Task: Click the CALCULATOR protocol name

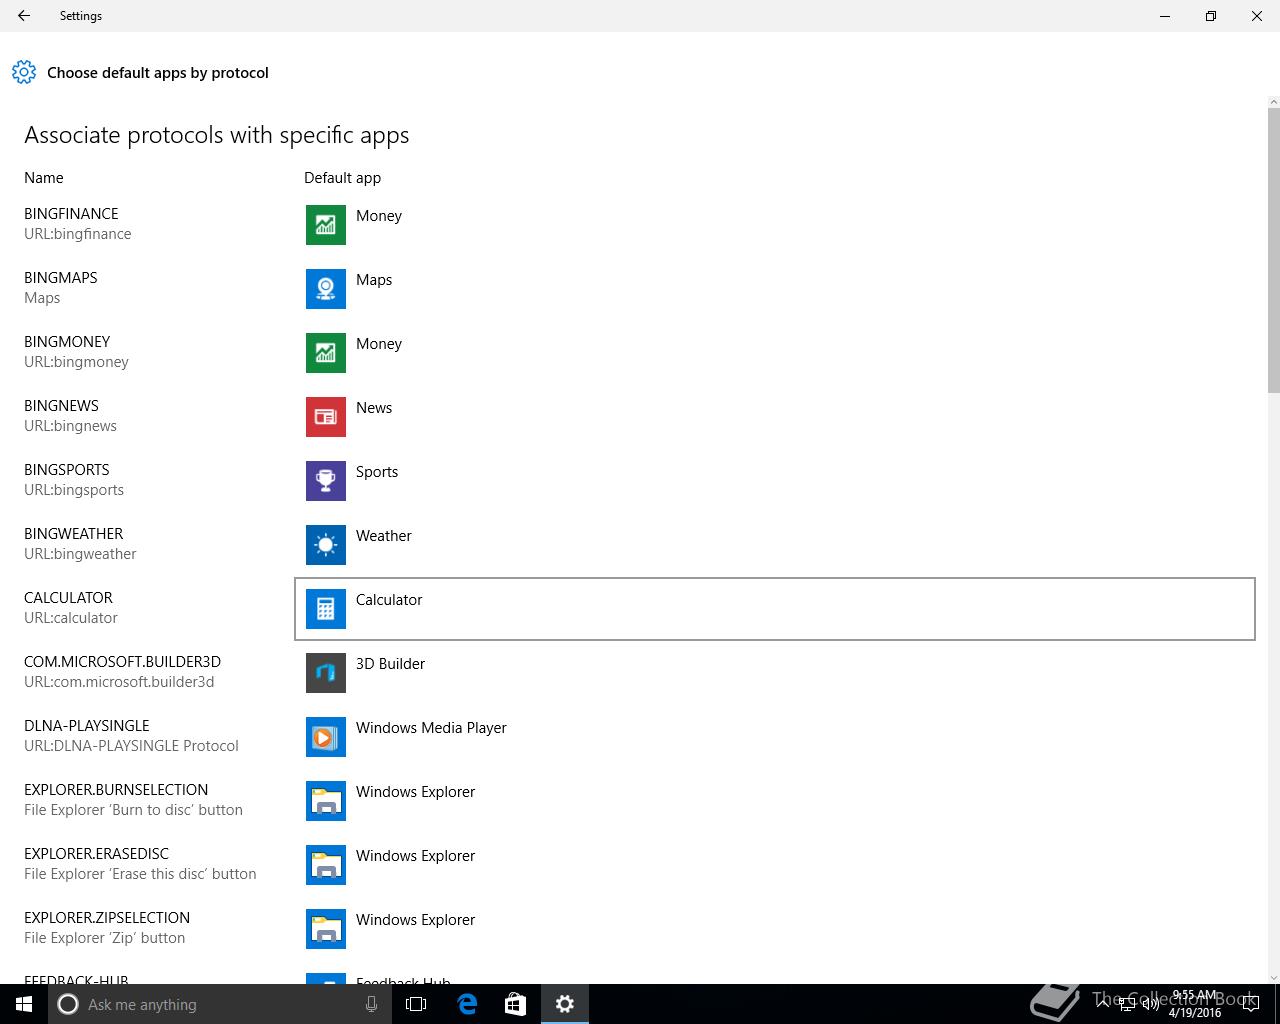Action: (68, 598)
